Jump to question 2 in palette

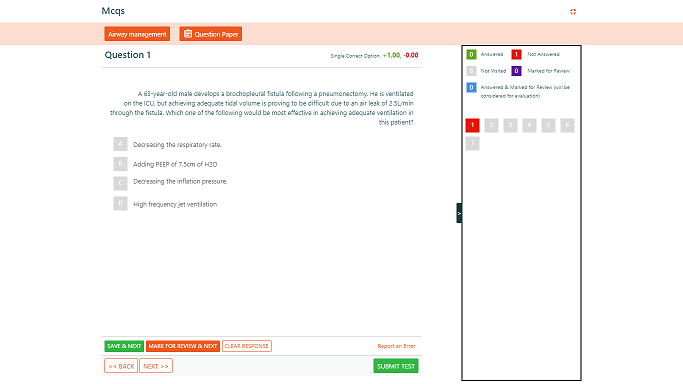(x=491, y=125)
